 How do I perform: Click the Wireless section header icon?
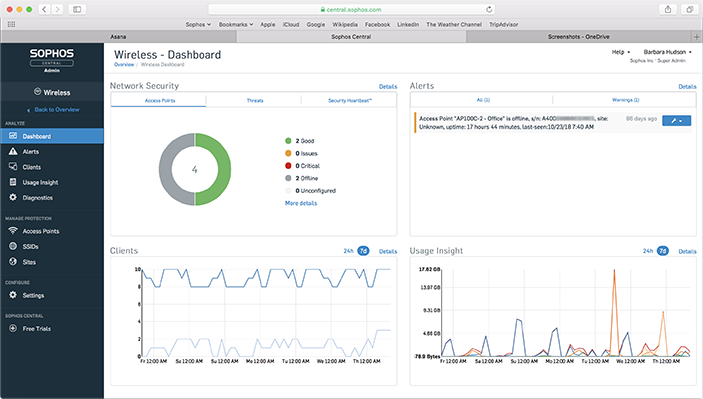tap(38, 91)
